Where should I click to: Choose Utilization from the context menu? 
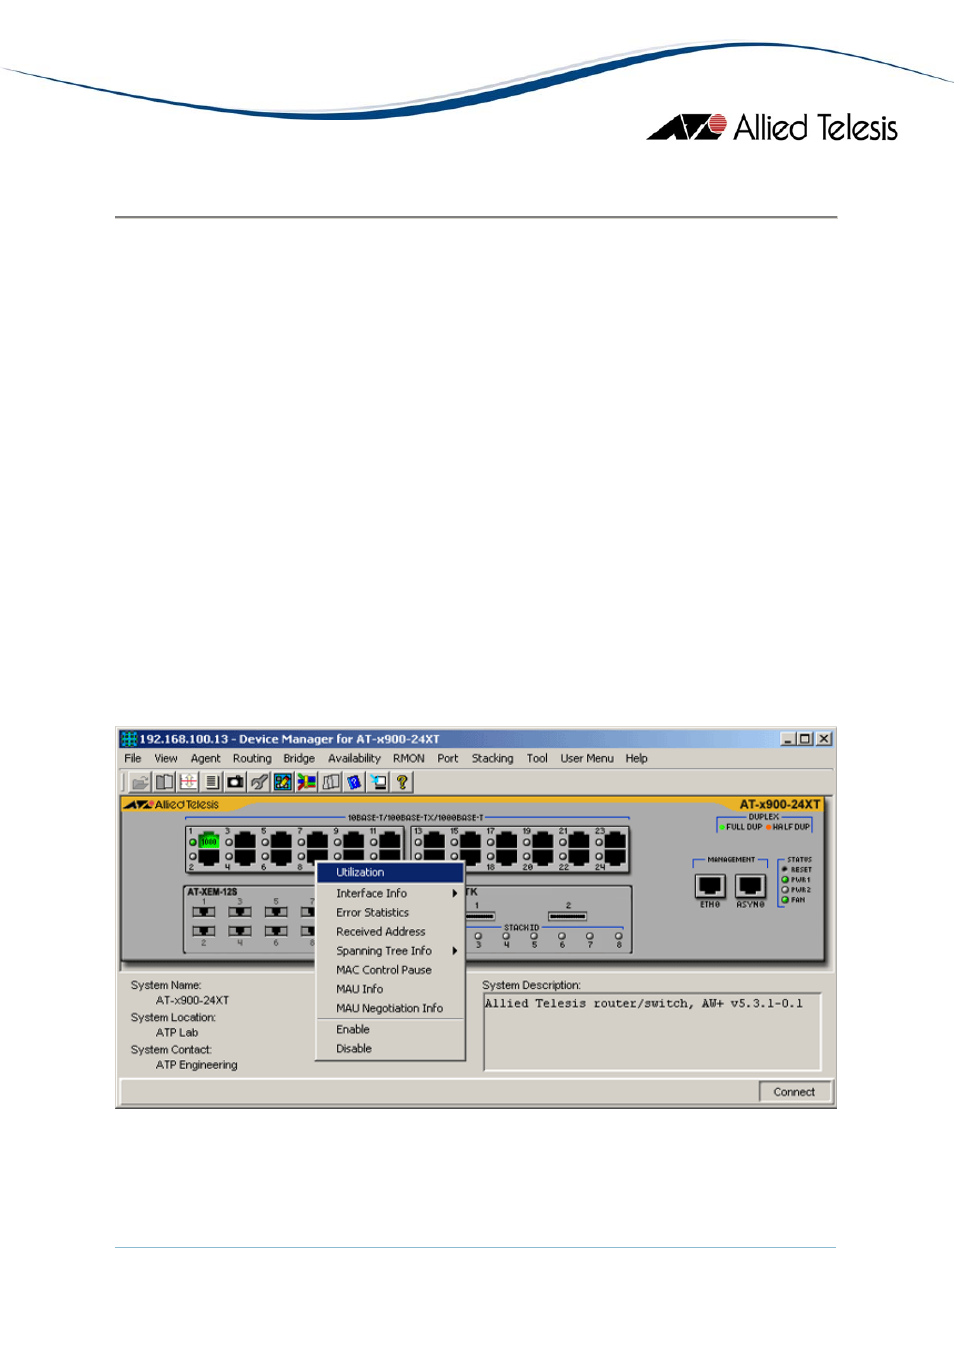[390, 873]
